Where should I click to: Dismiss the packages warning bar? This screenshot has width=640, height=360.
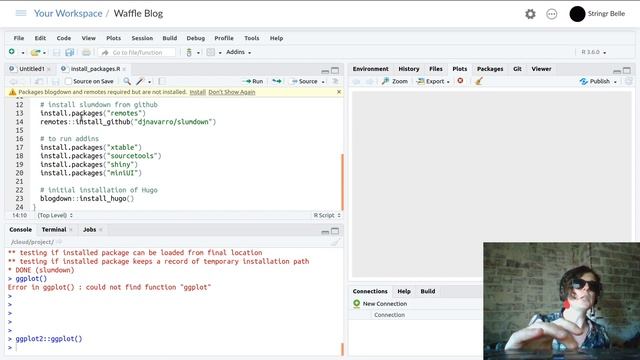(339, 92)
